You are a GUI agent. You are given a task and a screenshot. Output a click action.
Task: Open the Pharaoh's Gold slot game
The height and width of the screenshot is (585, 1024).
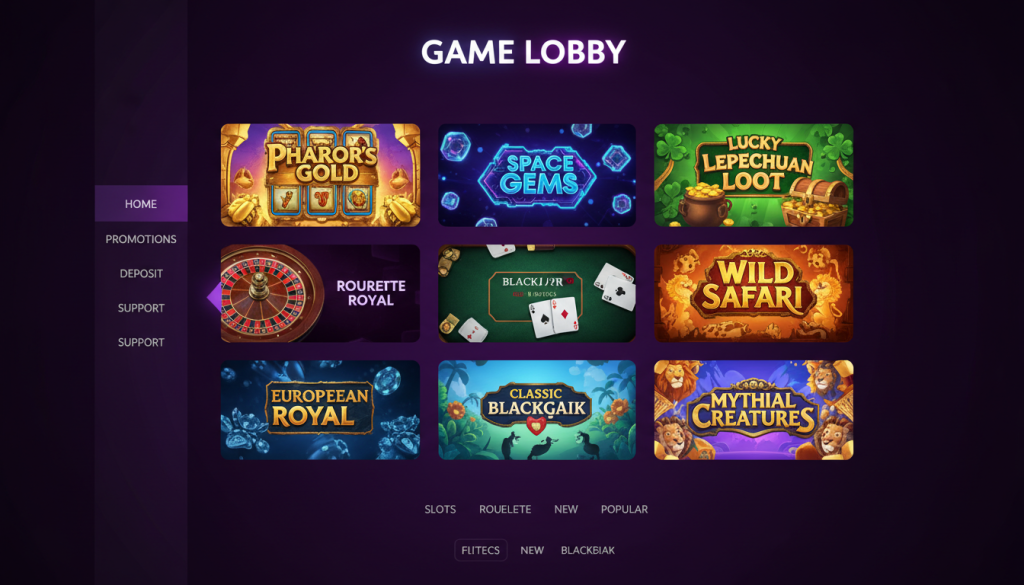(x=320, y=175)
